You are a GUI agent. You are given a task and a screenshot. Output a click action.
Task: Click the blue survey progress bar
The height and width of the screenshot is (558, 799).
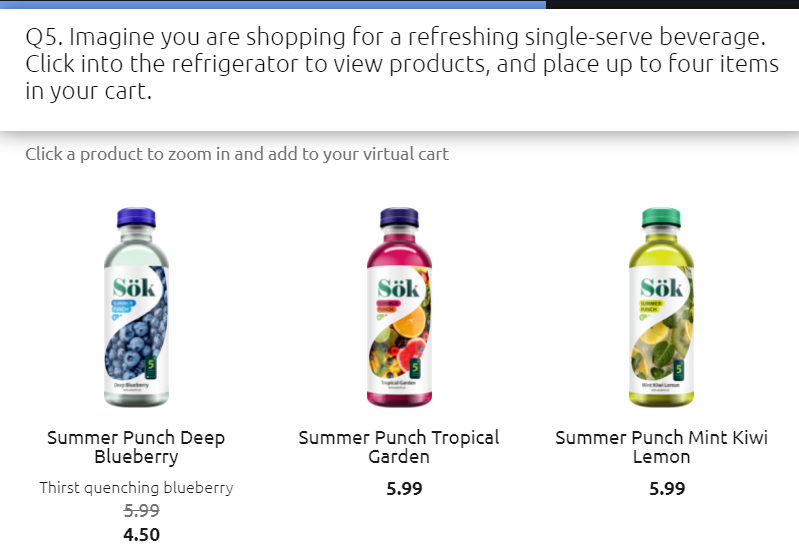(x=273, y=4)
